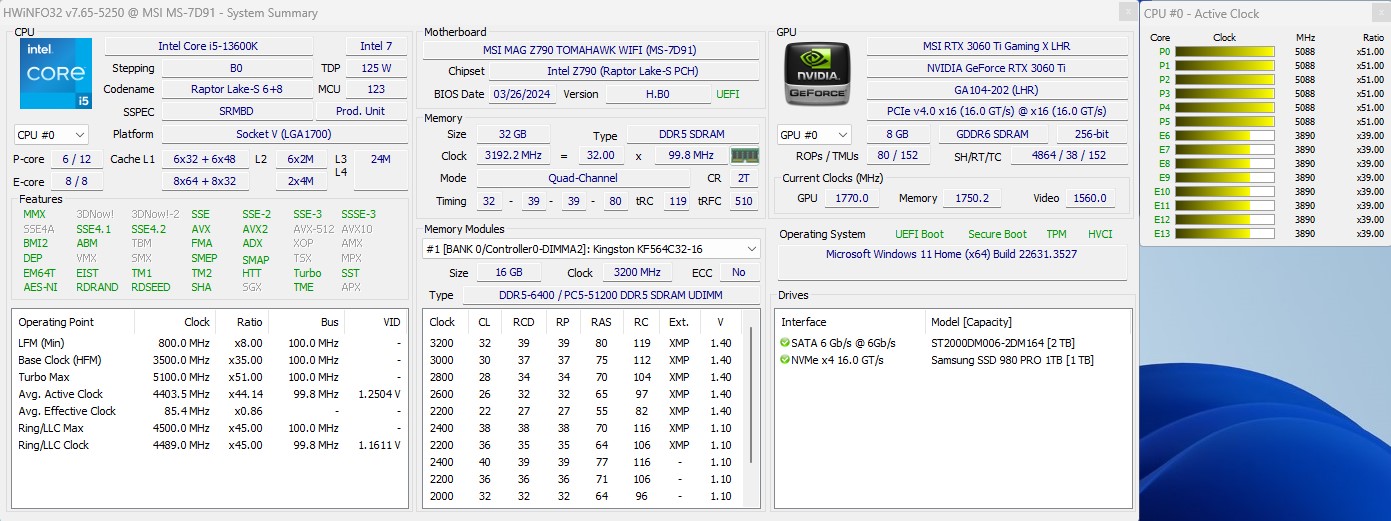The image size is (1391, 521).
Task: Open the CPU #0 selector dropdown
Action: pyautogui.click(x=51, y=134)
